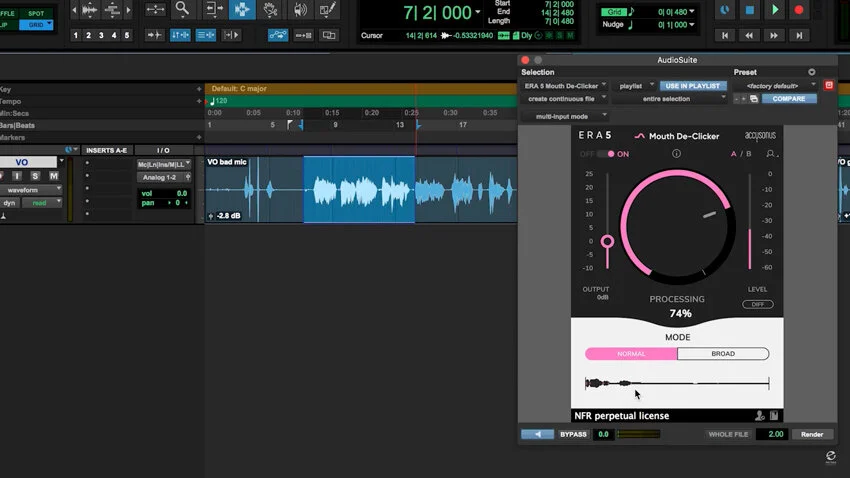The image size is (850, 478).
Task: Click the Fast Forward button
Action: [x=774, y=35]
